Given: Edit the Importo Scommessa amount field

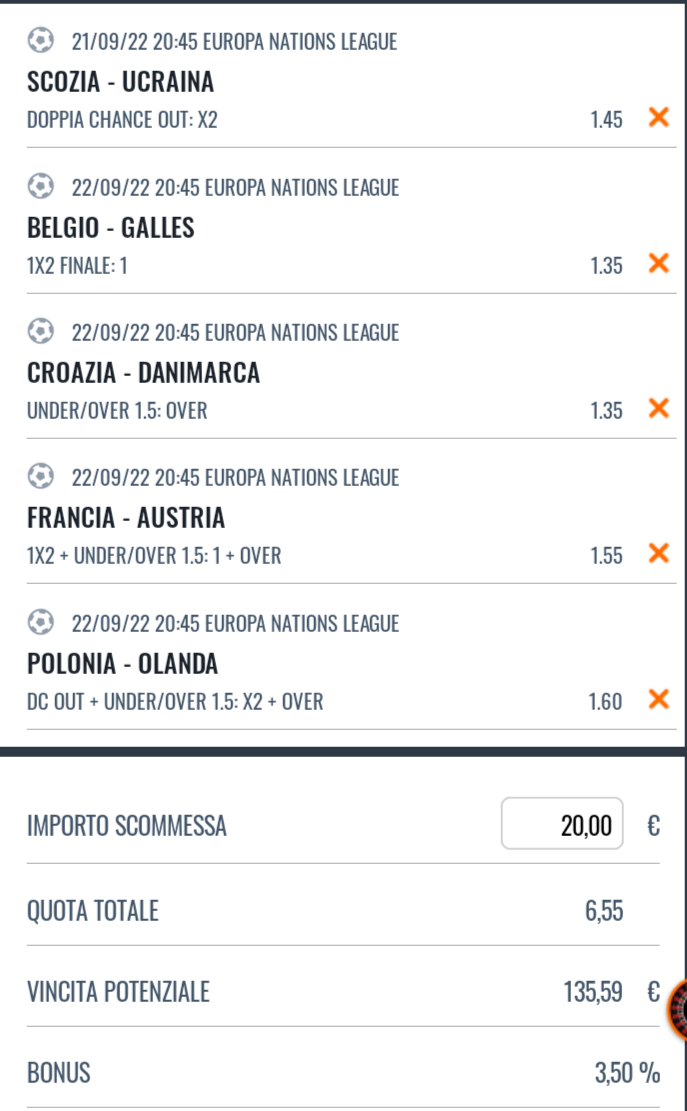Looking at the screenshot, I should [561, 824].
